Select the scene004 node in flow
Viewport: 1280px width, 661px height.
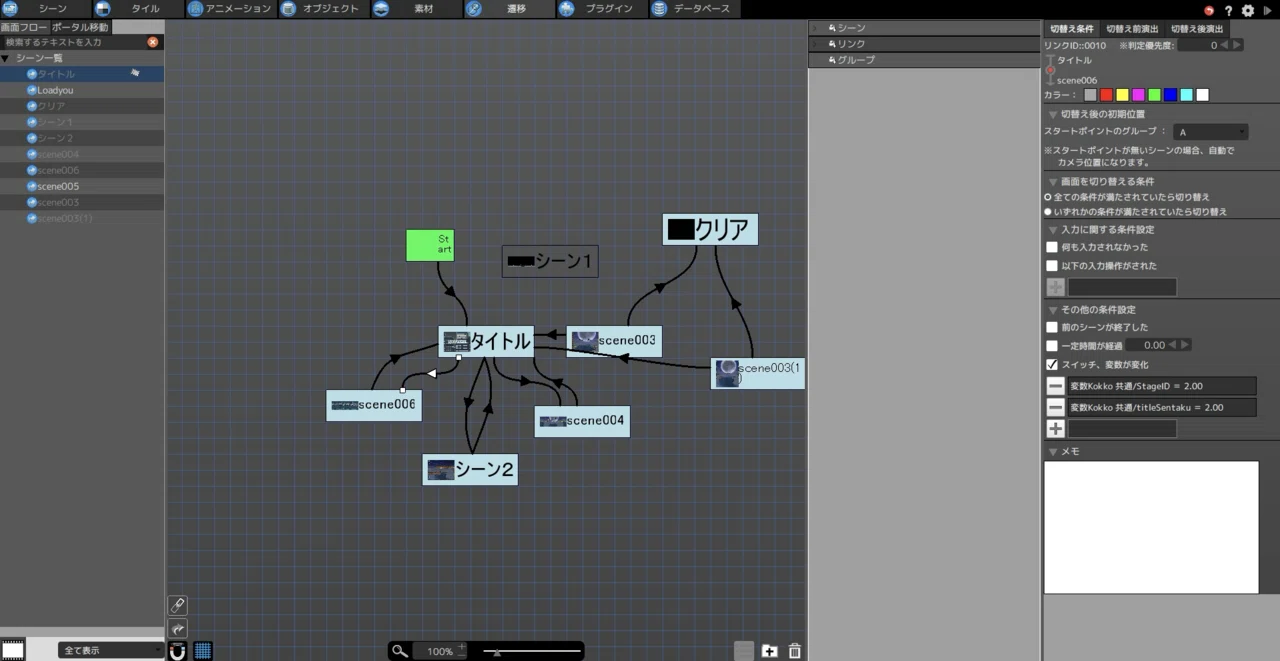pyautogui.click(x=582, y=421)
